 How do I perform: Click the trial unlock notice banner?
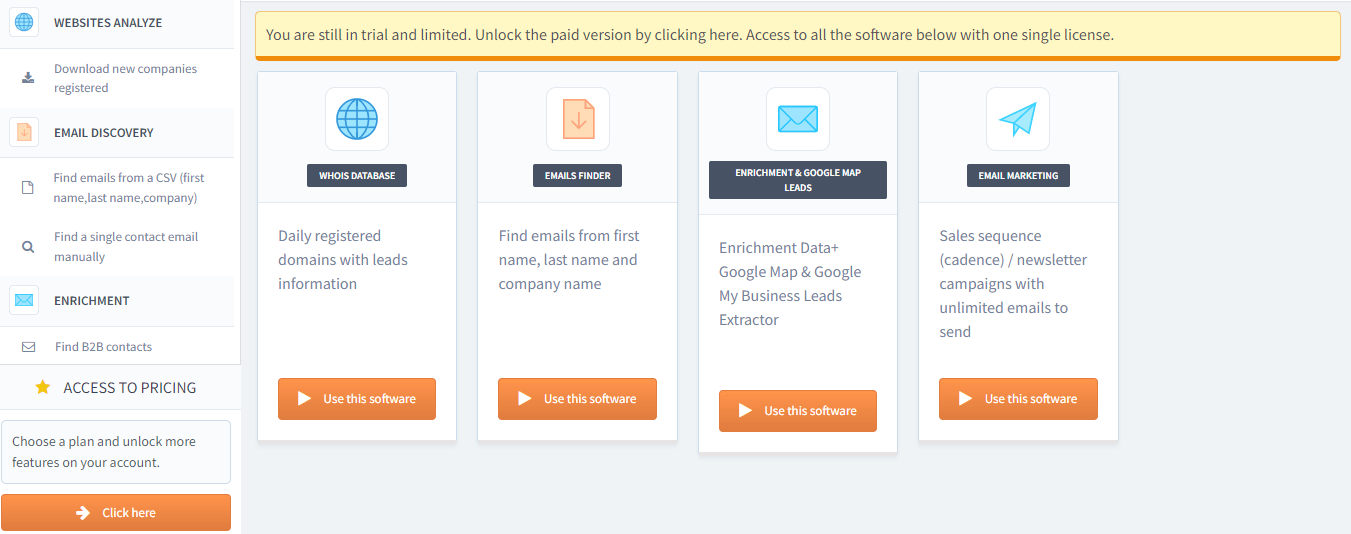coord(689,35)
